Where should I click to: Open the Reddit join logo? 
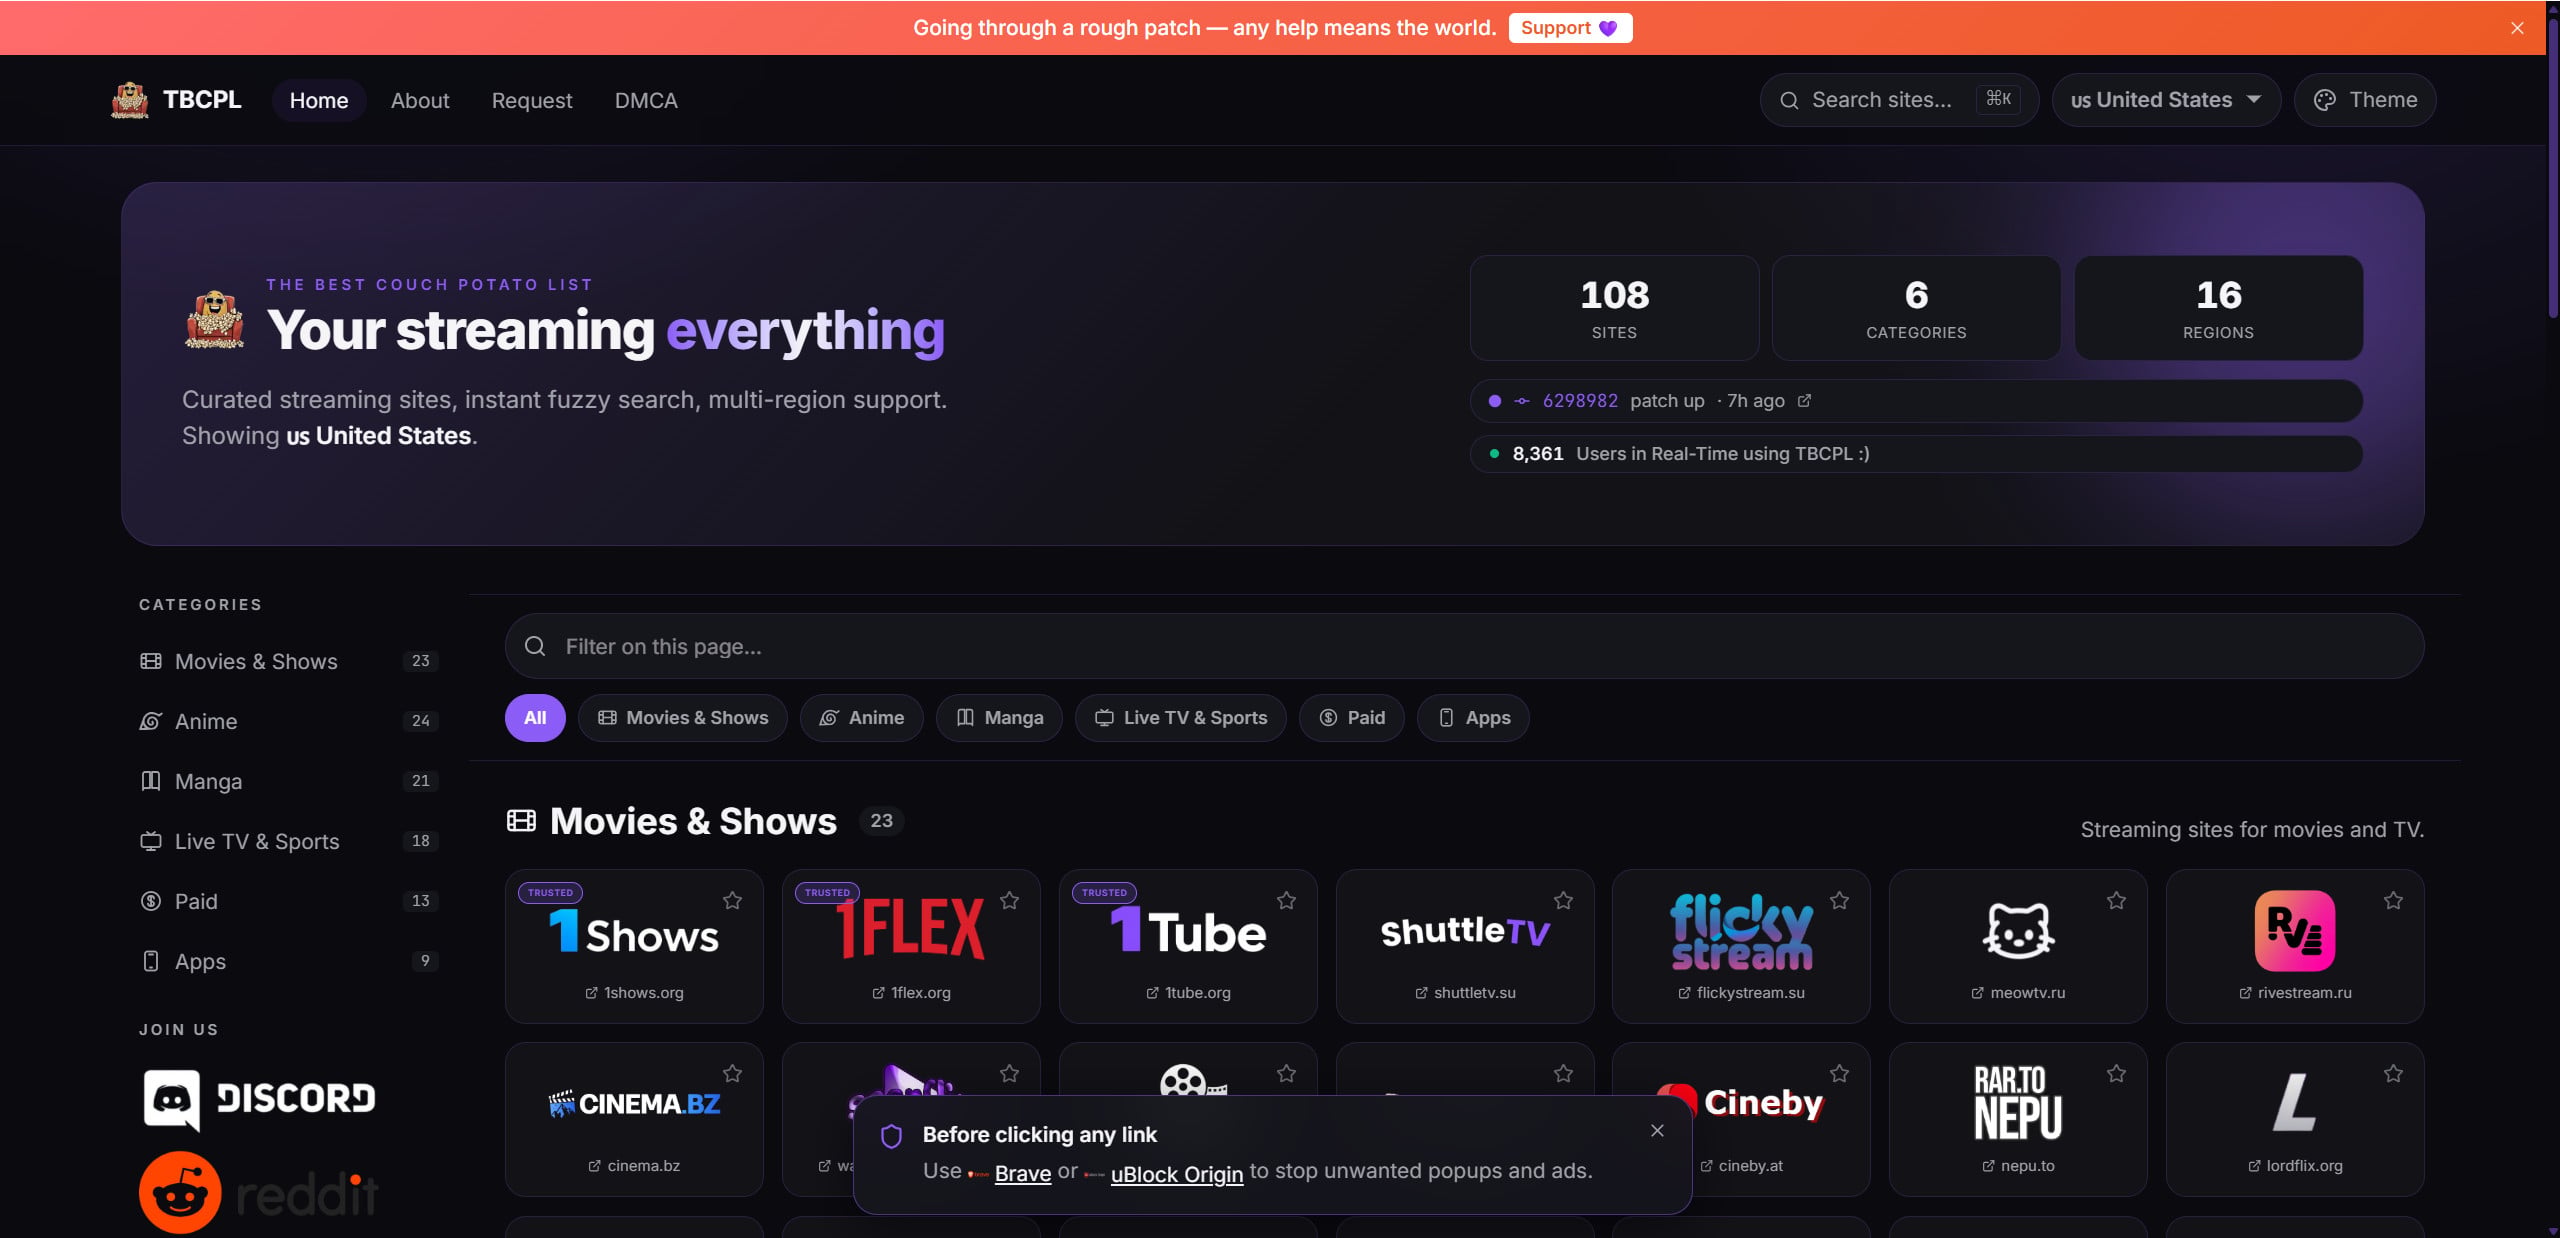[x=259, y=1192]
